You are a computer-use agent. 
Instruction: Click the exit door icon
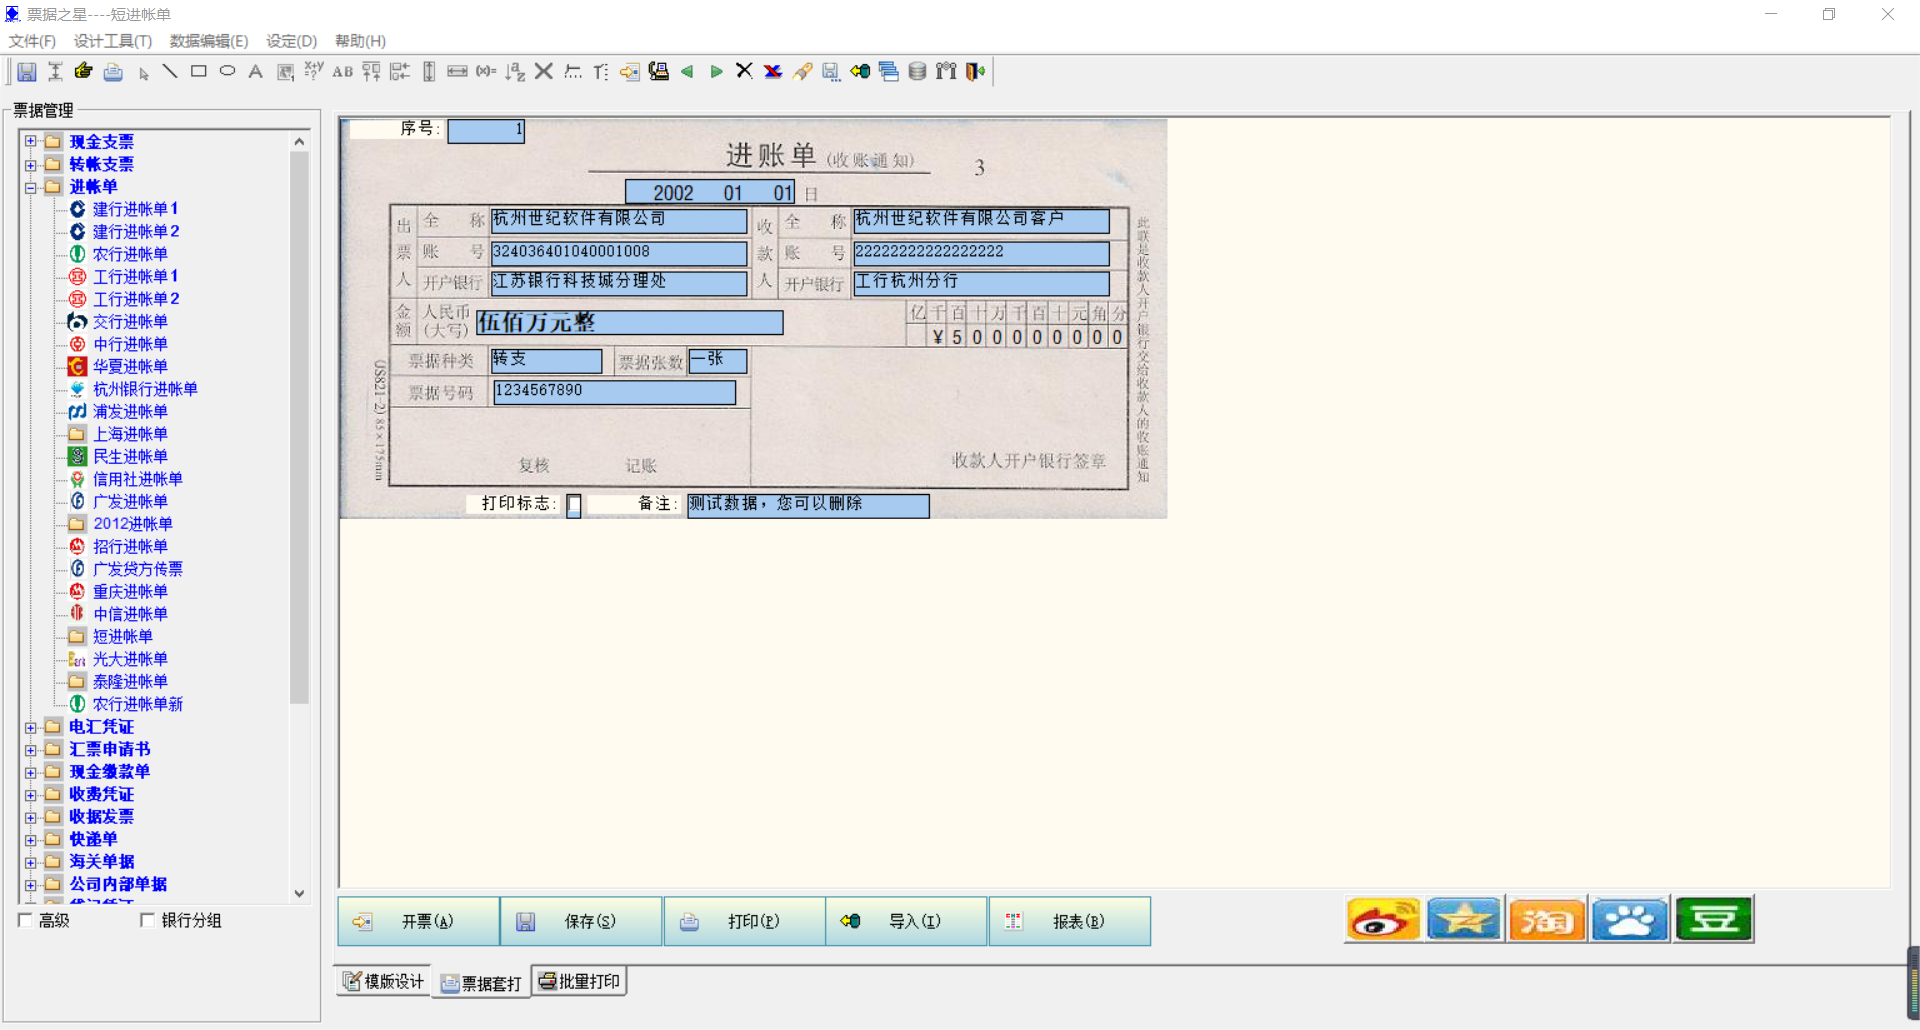[975, 71]
